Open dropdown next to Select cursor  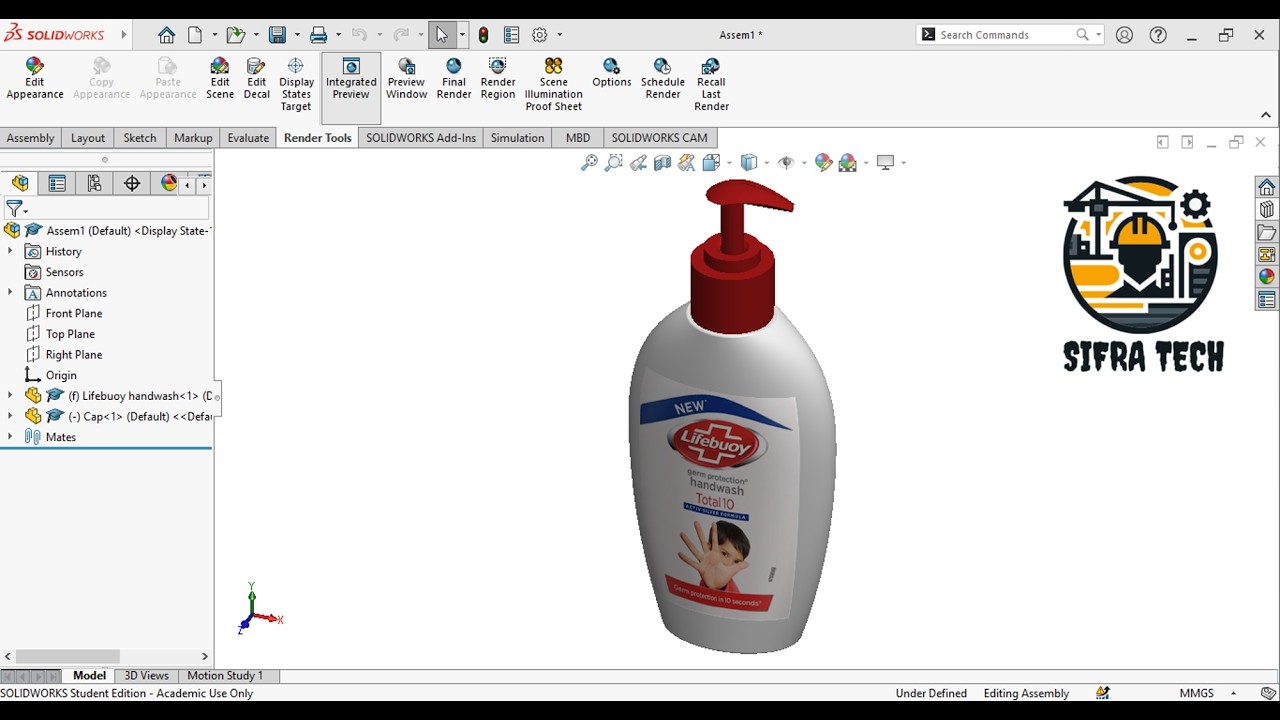pos(462,35)
